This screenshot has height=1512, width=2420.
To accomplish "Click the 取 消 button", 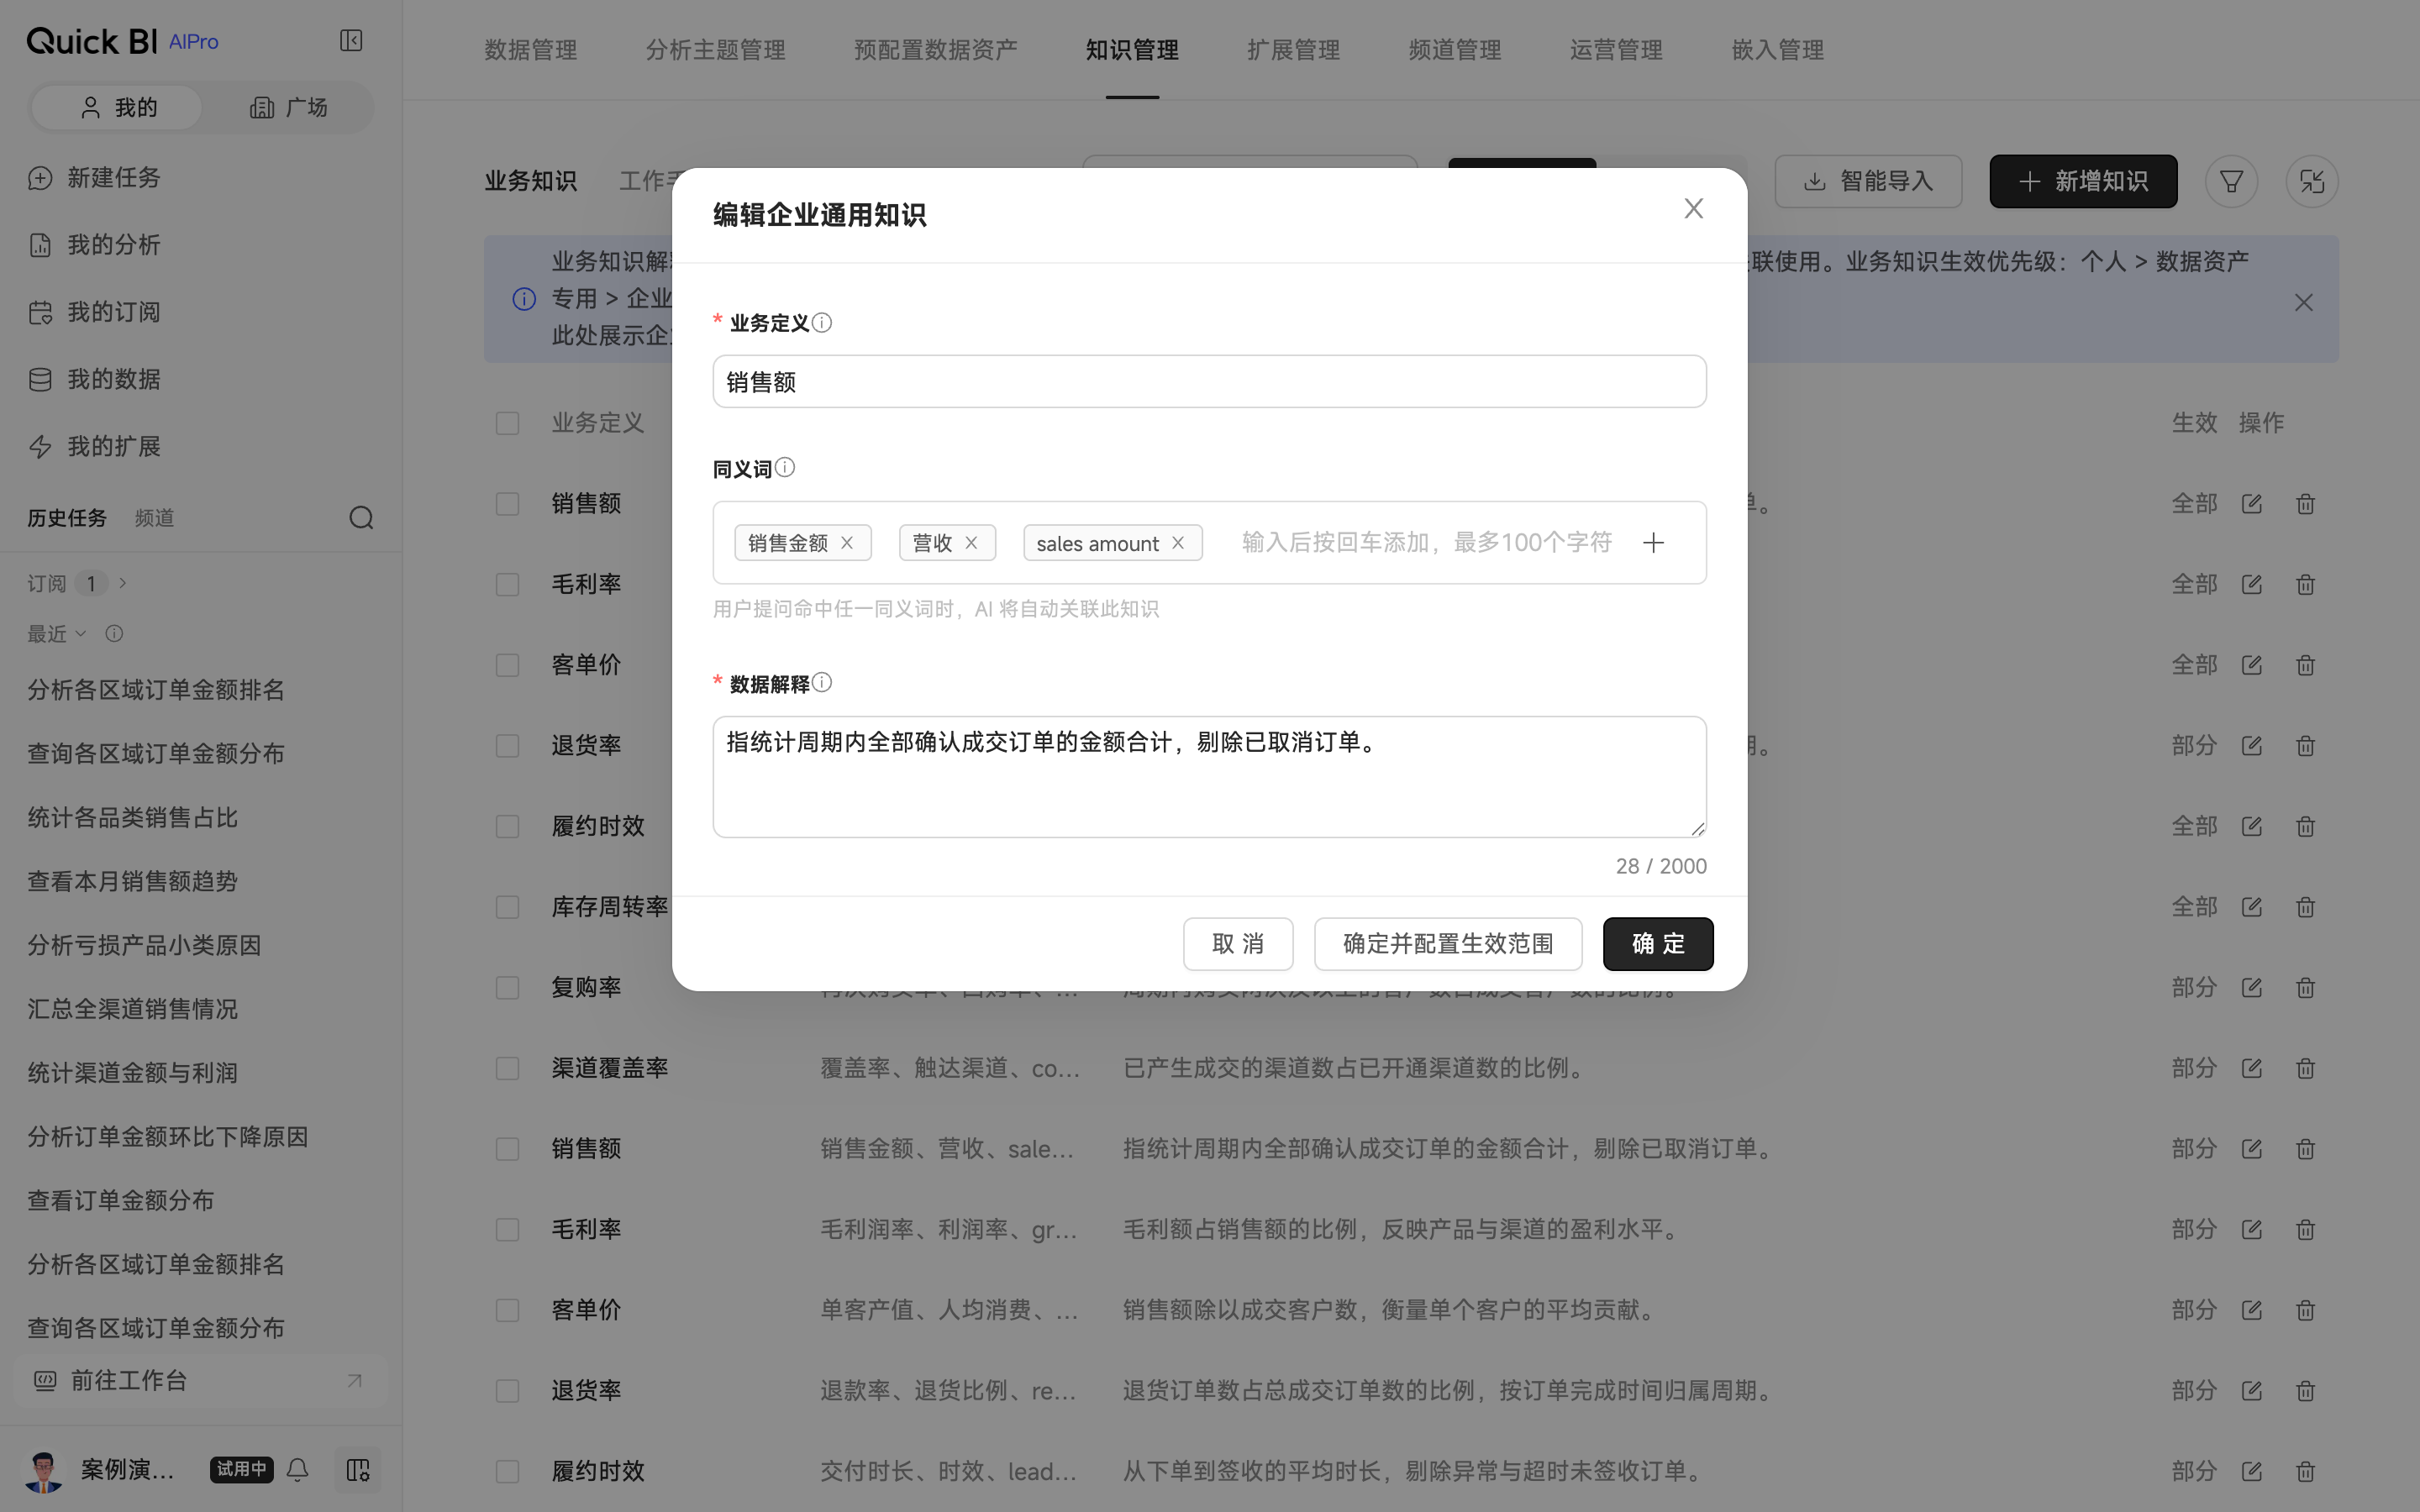I will [1238, 943].
